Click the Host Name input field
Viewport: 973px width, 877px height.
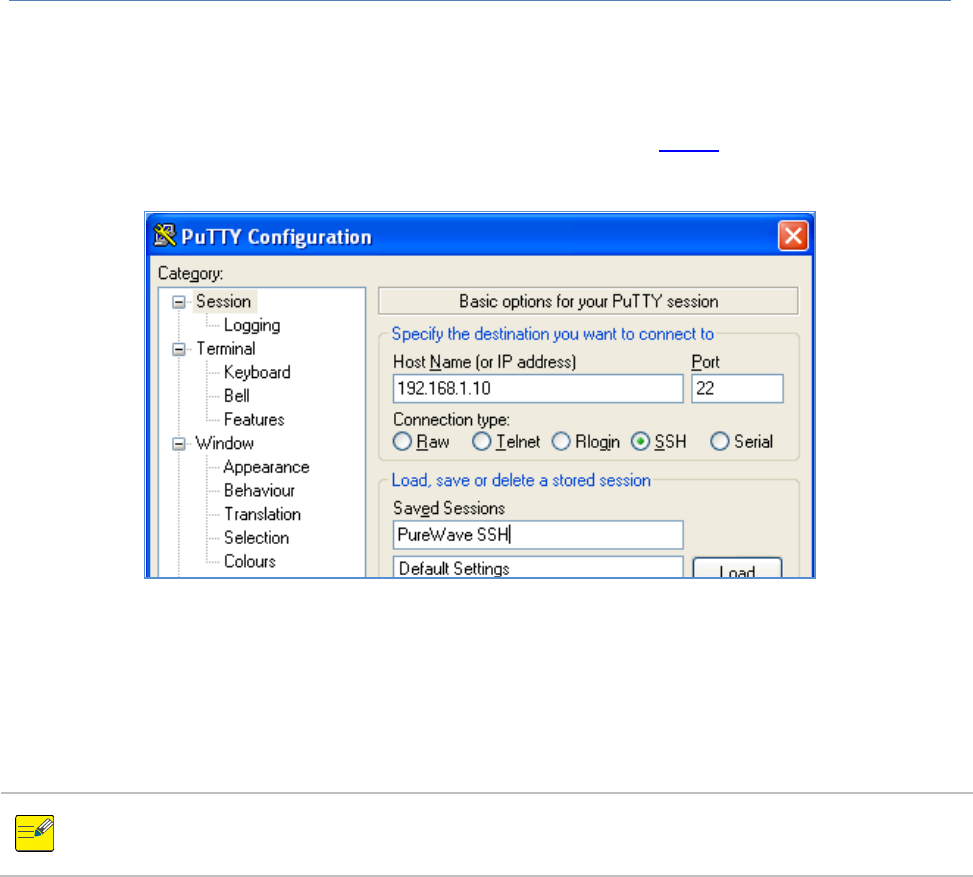tap(538, 389)
